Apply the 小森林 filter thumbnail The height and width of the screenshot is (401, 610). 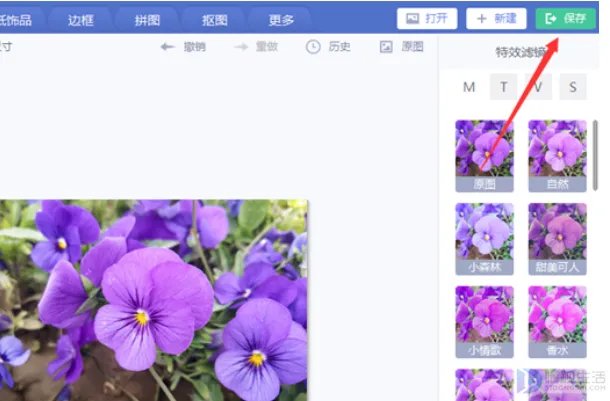[x=484, y=239]
